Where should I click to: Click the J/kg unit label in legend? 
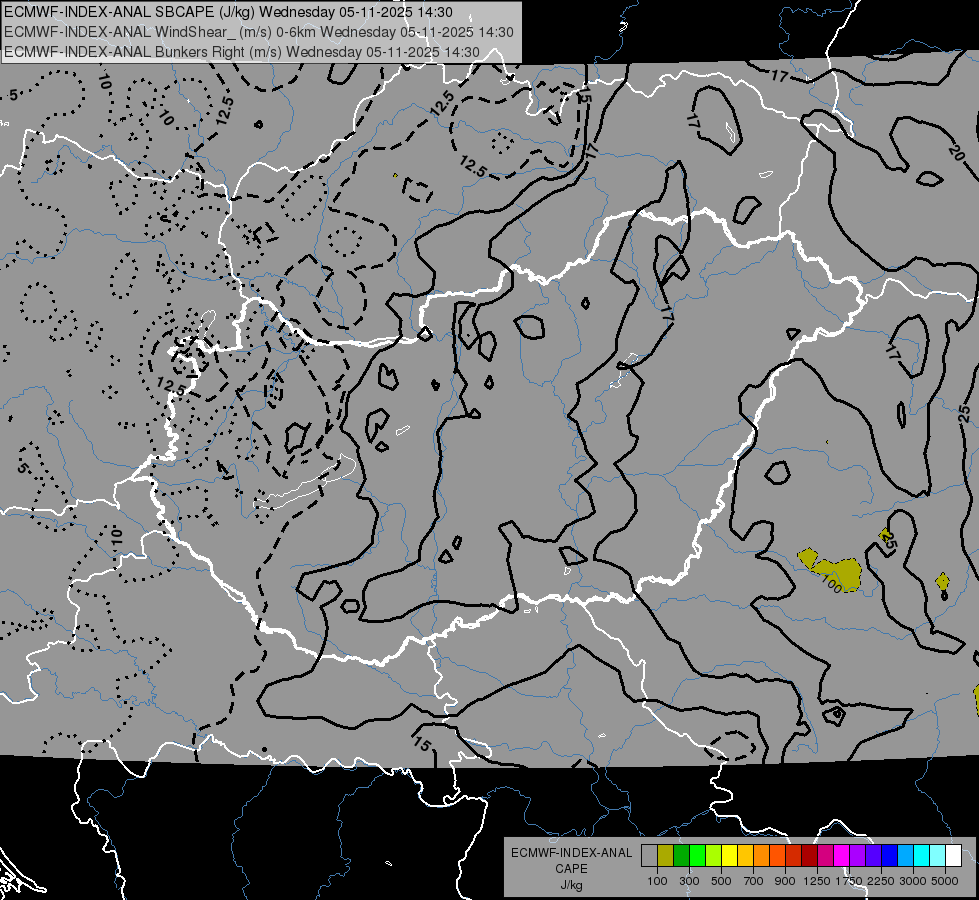pos(571,885)
